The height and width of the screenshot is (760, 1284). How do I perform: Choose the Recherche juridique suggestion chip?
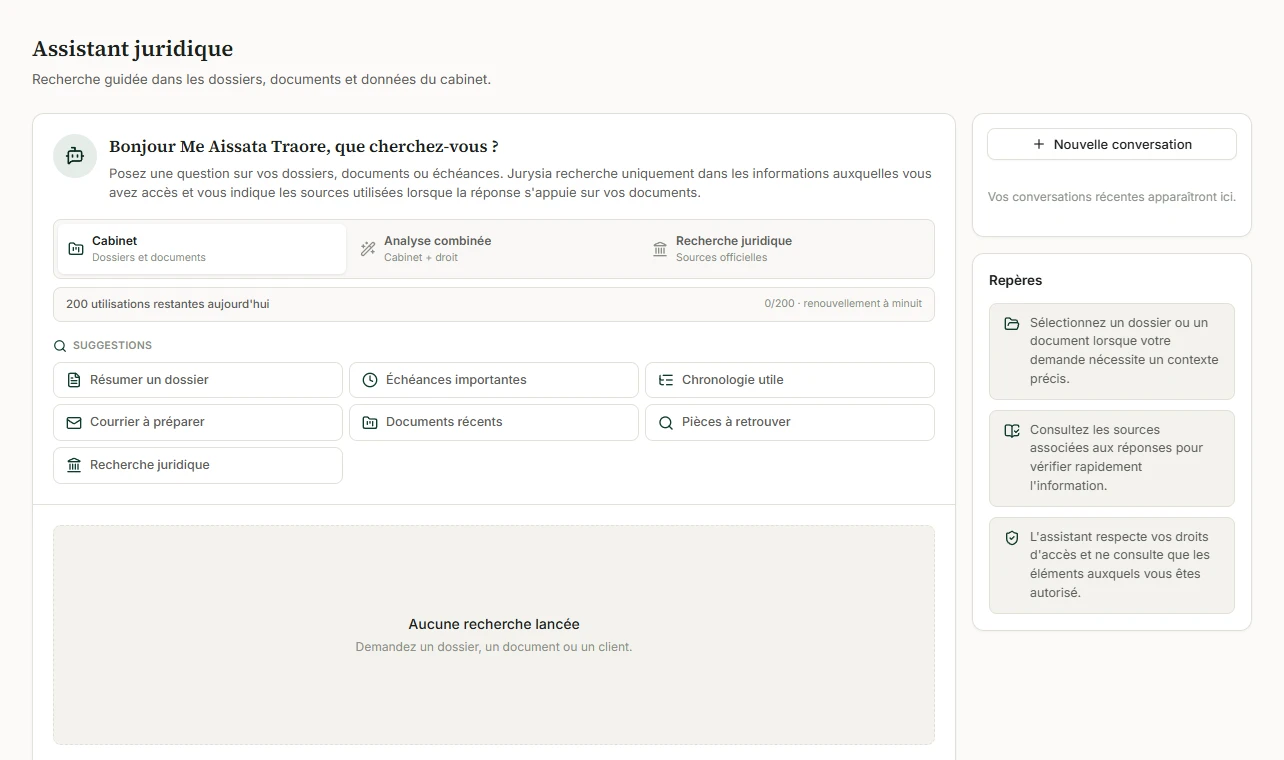(198, 465)
